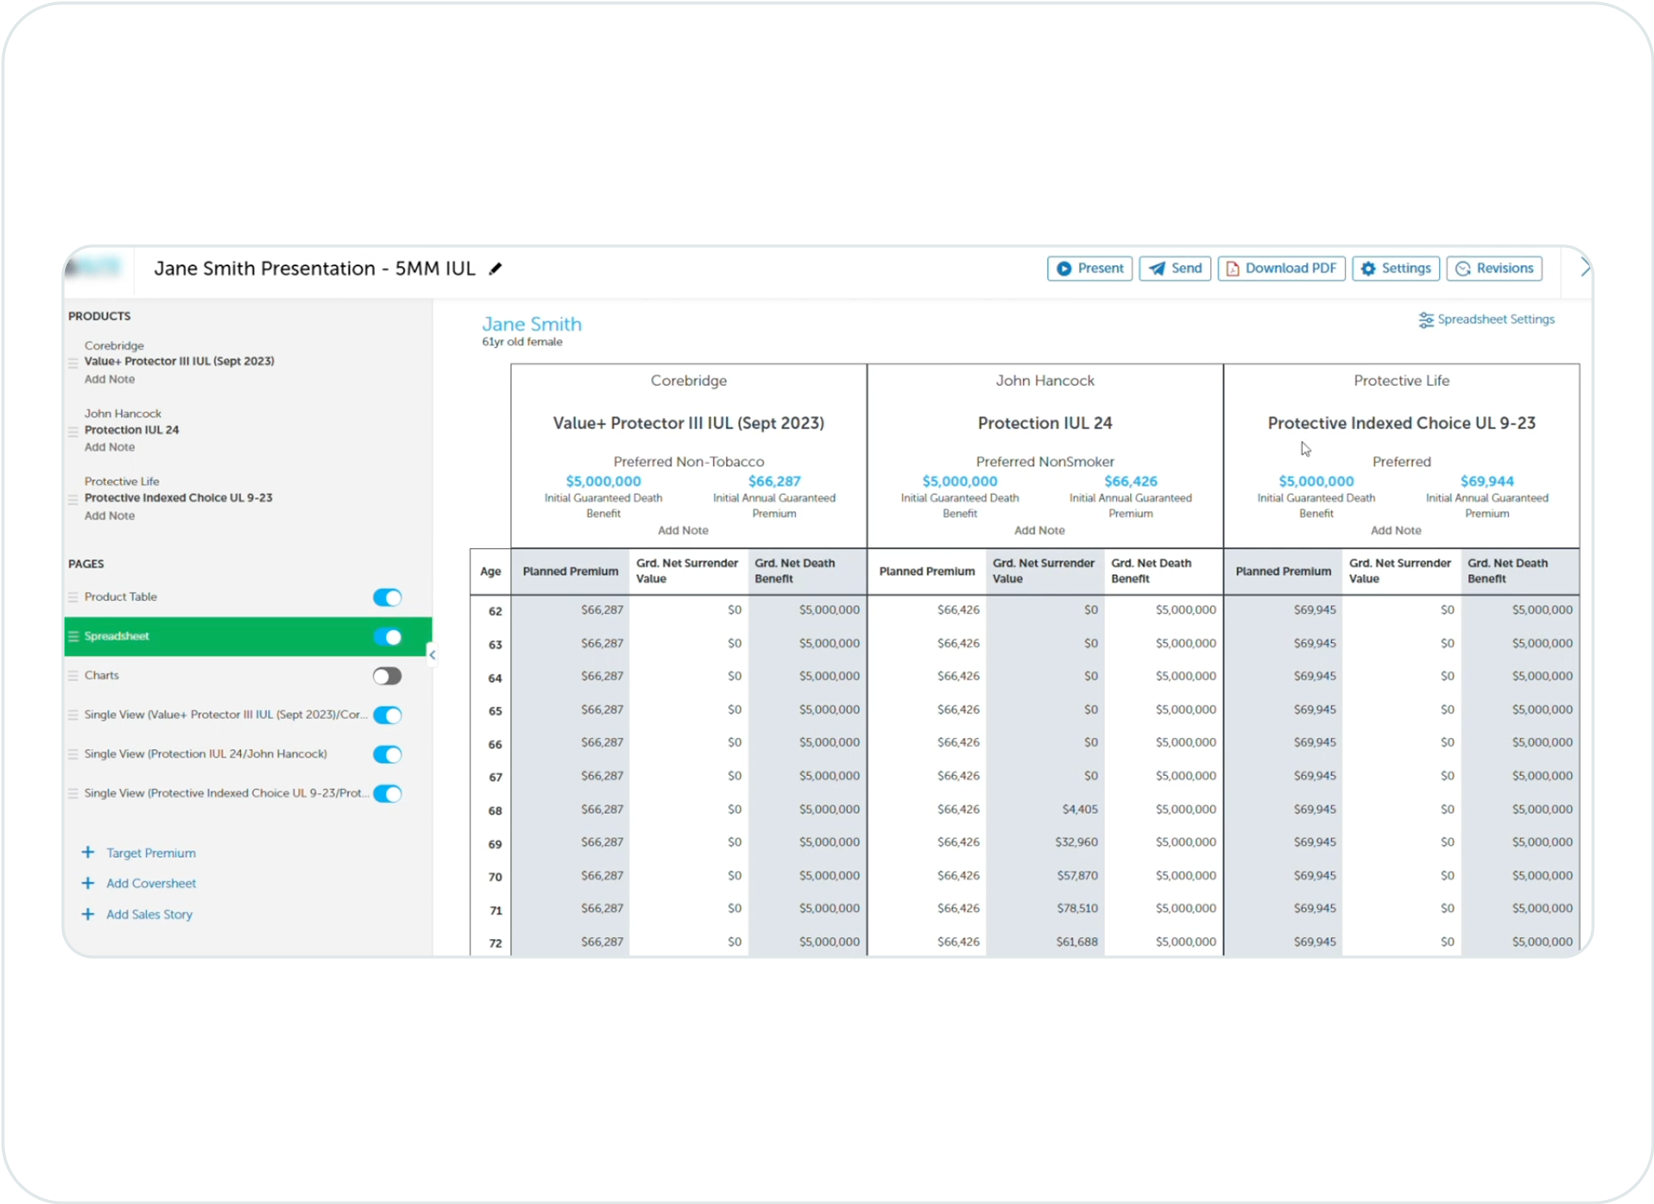Viewport: 1654px width, 1204px height.
Task: Click Corebridge Planned Premium column header
Action: pyautogui.click(x=570, y=572)
